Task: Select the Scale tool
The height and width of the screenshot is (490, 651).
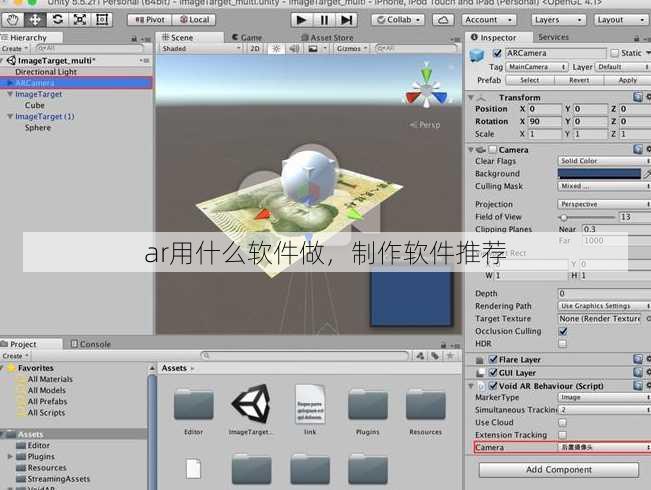Action: tap(80, 20)
